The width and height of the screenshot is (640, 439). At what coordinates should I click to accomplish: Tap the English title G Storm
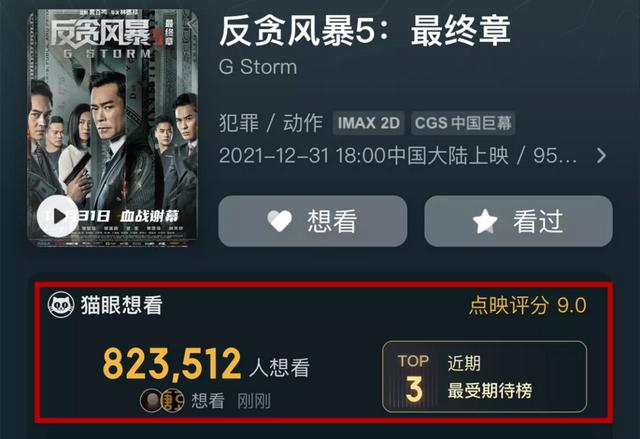pyautogui.click(x=258, y=67)
